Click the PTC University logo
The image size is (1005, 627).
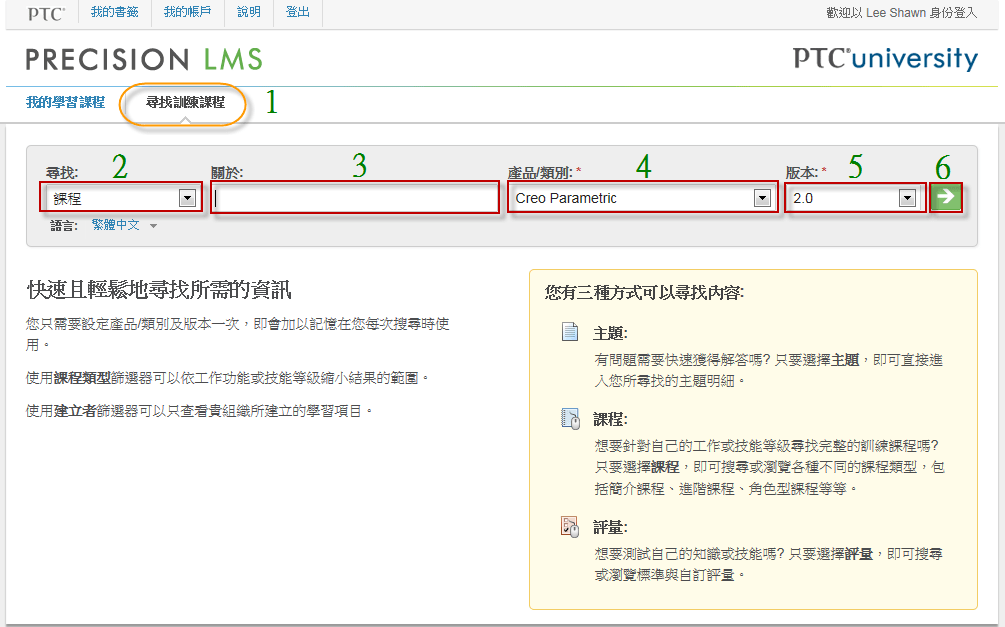coord(885,58)
